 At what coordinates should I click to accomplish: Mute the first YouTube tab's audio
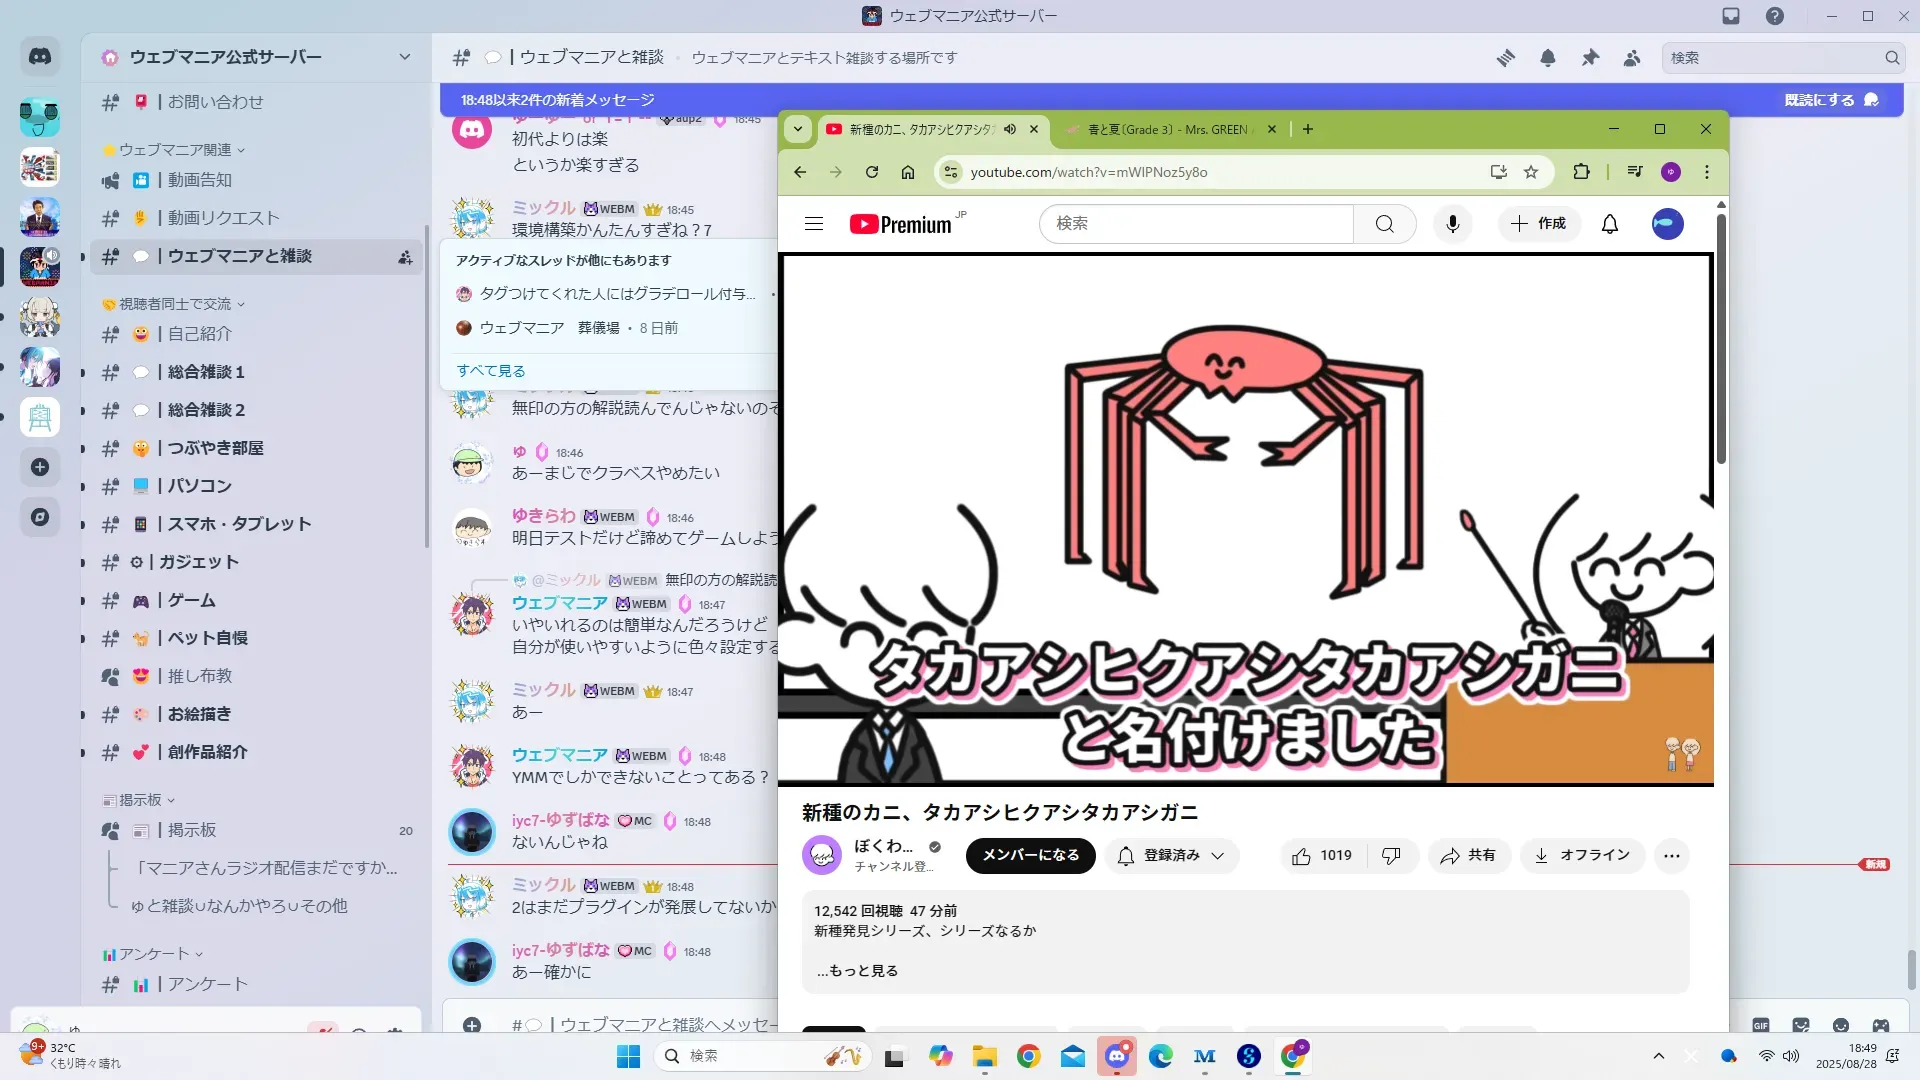(1010, 129)
